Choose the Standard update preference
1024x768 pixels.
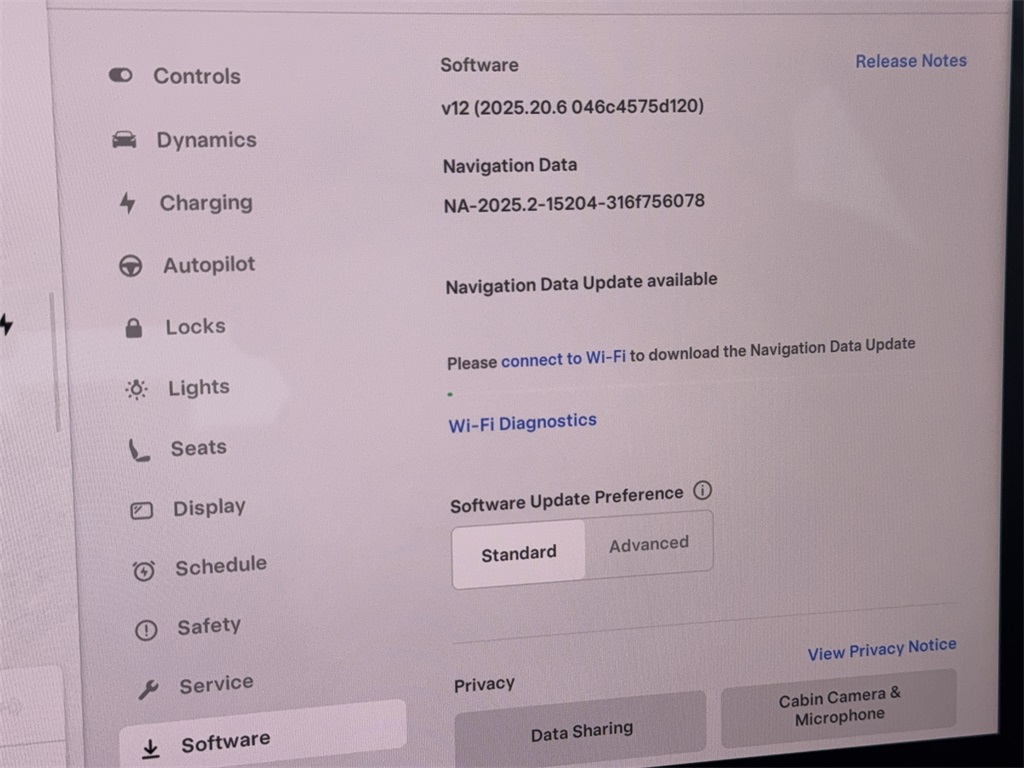pos(518,553)
